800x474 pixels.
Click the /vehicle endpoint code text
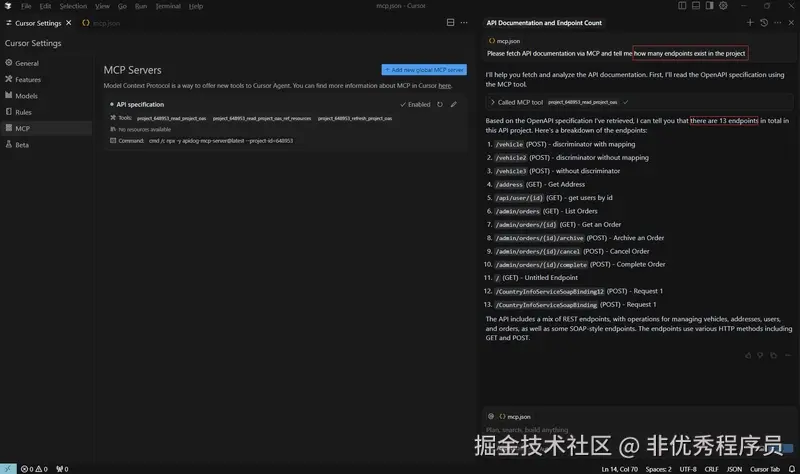(x=509, y=144)
